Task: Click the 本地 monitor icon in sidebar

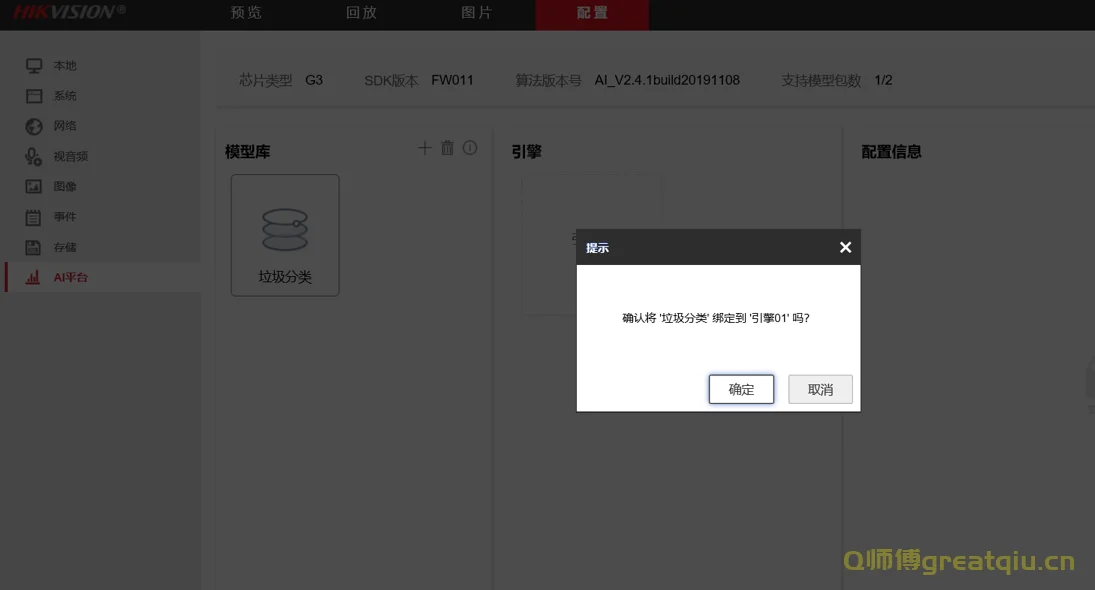Action: [x=34, y=66]
